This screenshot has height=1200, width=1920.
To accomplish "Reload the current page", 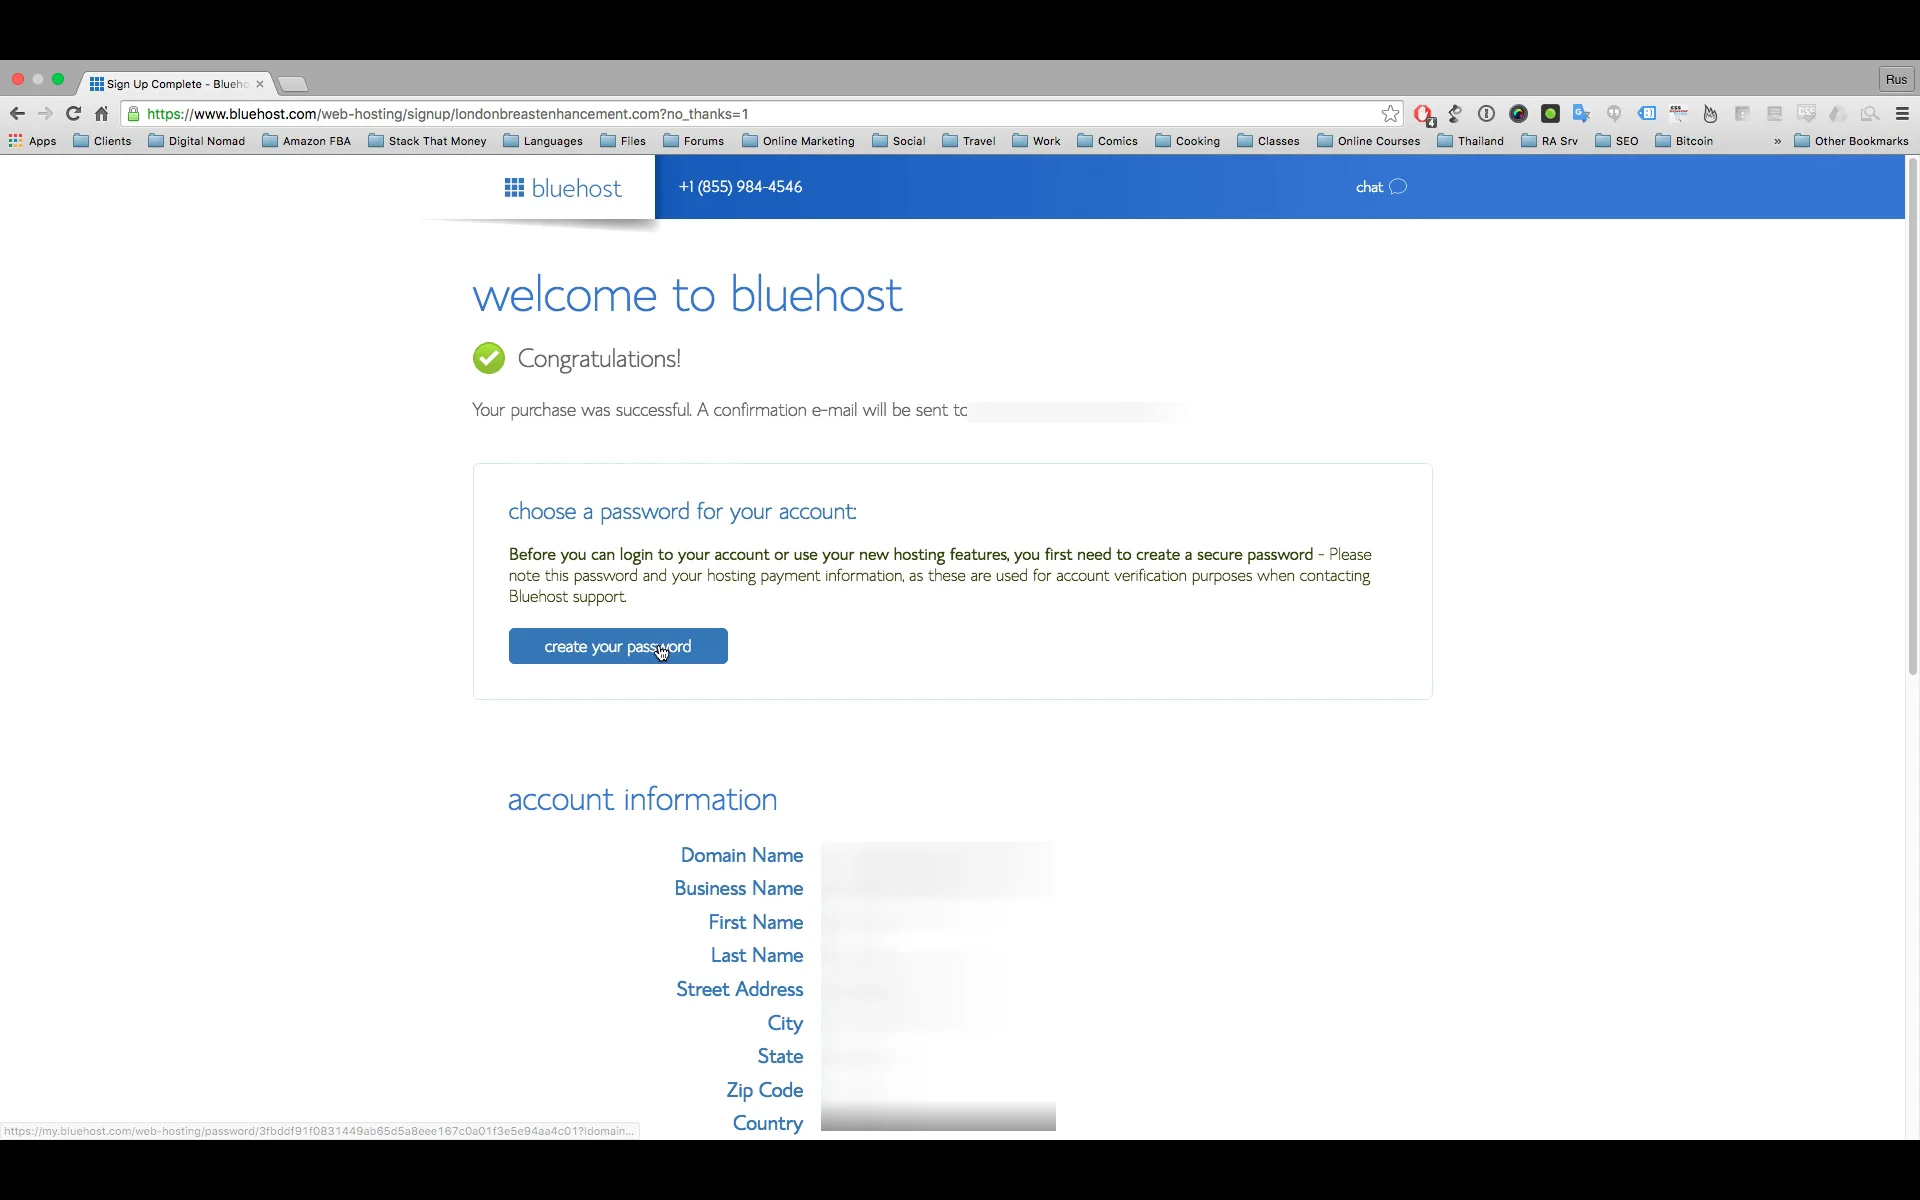I will click(x=73, y=114).
